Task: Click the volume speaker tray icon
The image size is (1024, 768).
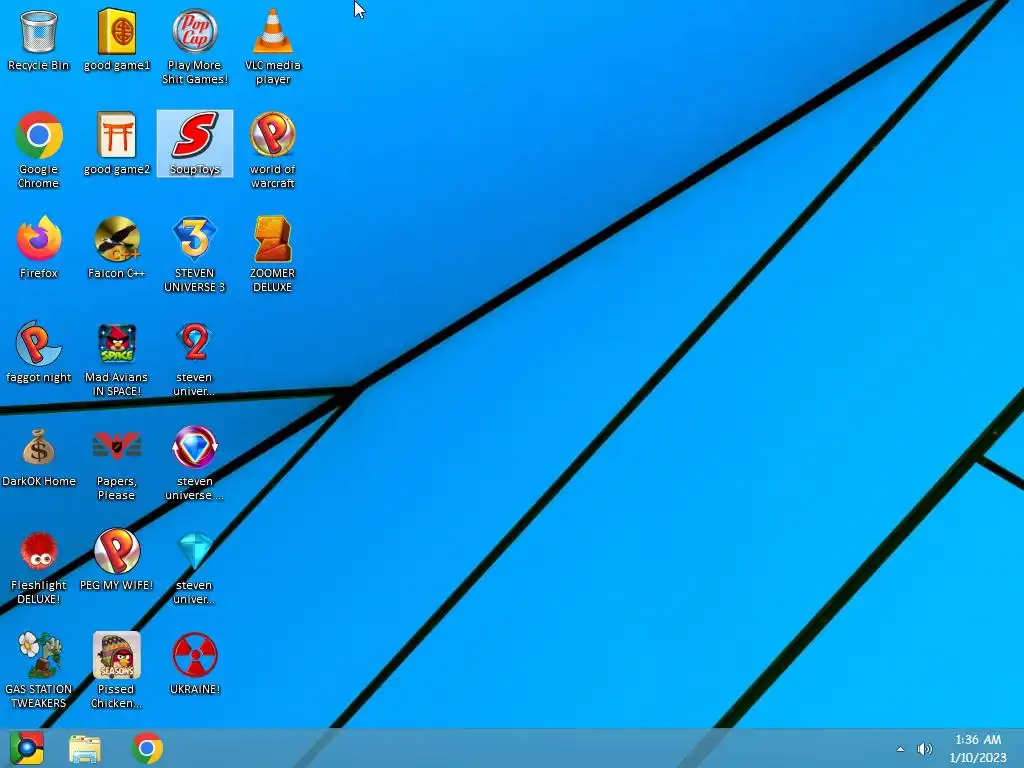Action: point(925,749)
